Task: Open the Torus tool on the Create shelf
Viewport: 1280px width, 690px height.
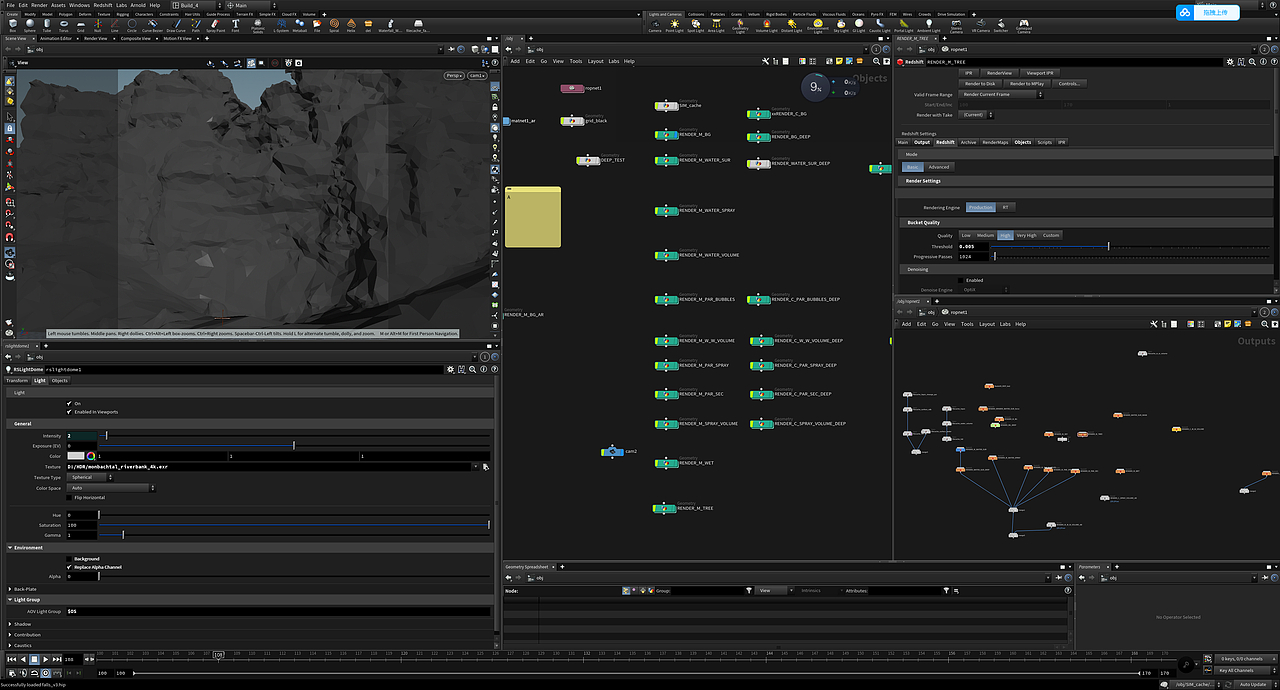Action: pos(63,25)
